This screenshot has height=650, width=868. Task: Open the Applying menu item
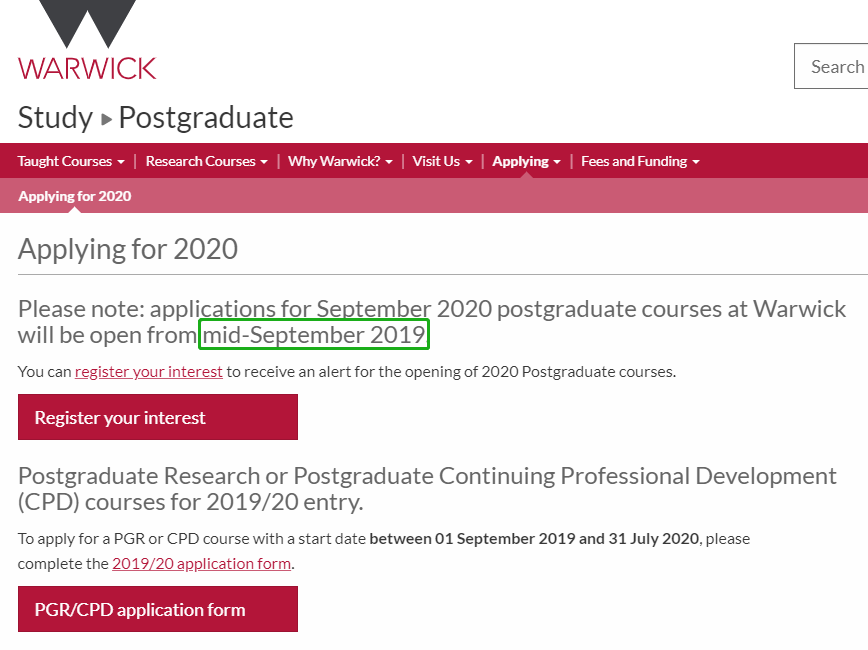[x=526, y=161]
